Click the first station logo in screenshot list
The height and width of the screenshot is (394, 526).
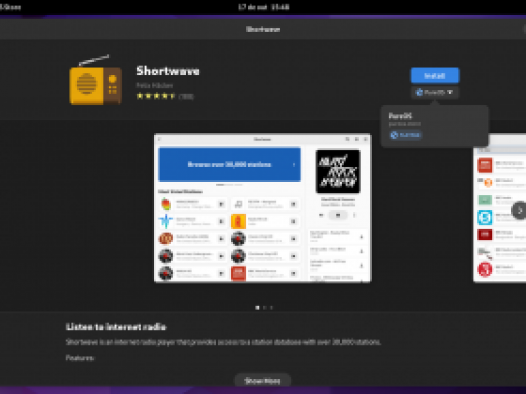pyautogui.click(x=166, y=204)
